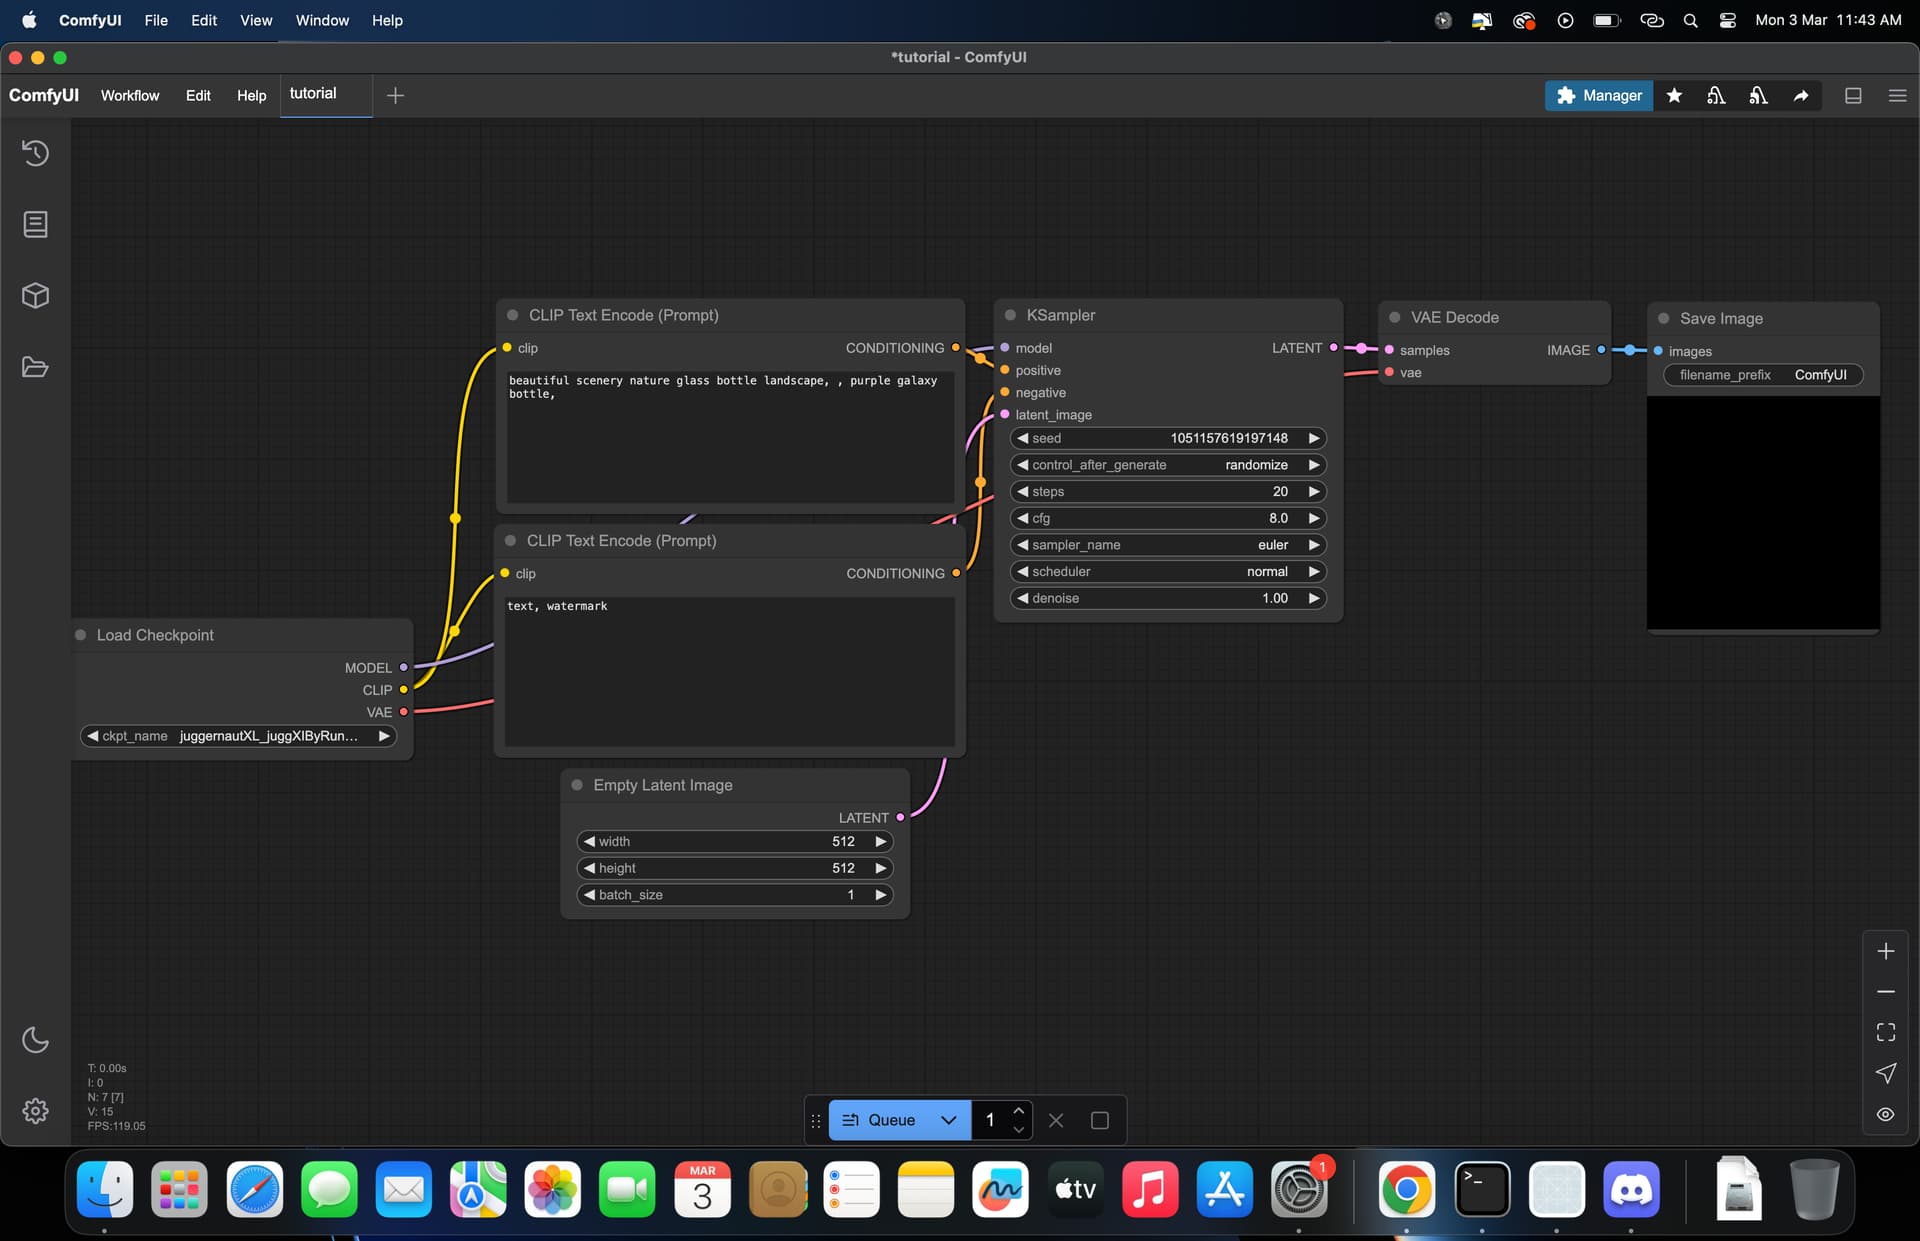The height and width of the screenshot is (1241, 1920).
Task: Collapse the positive CLIP Text Encode node dot
Action: click(x=512, y=315)
